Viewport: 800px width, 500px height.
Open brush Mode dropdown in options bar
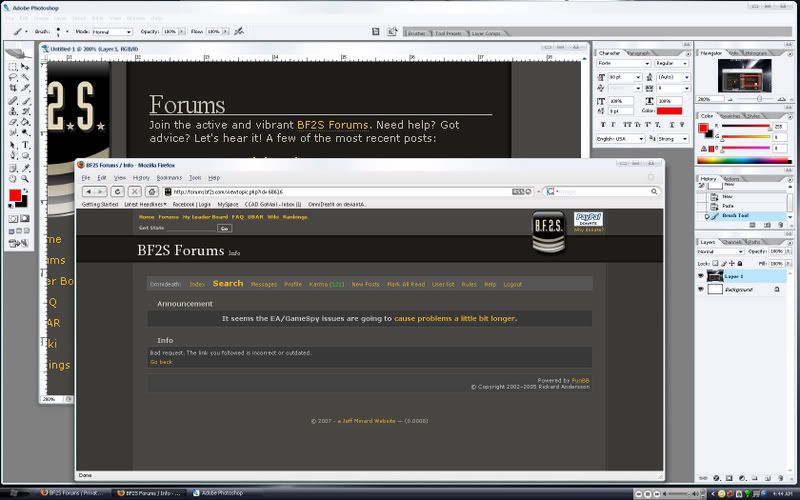[112, 32]
